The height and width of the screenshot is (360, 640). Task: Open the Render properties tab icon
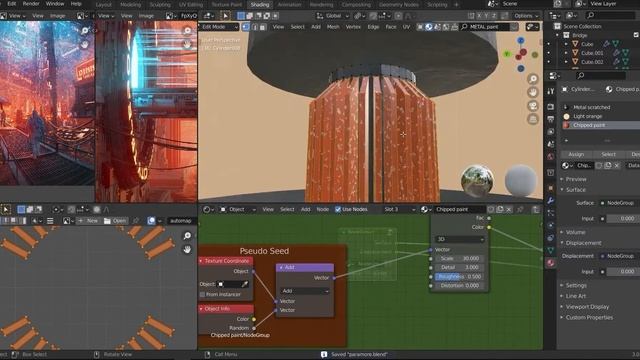pos(551,107)
